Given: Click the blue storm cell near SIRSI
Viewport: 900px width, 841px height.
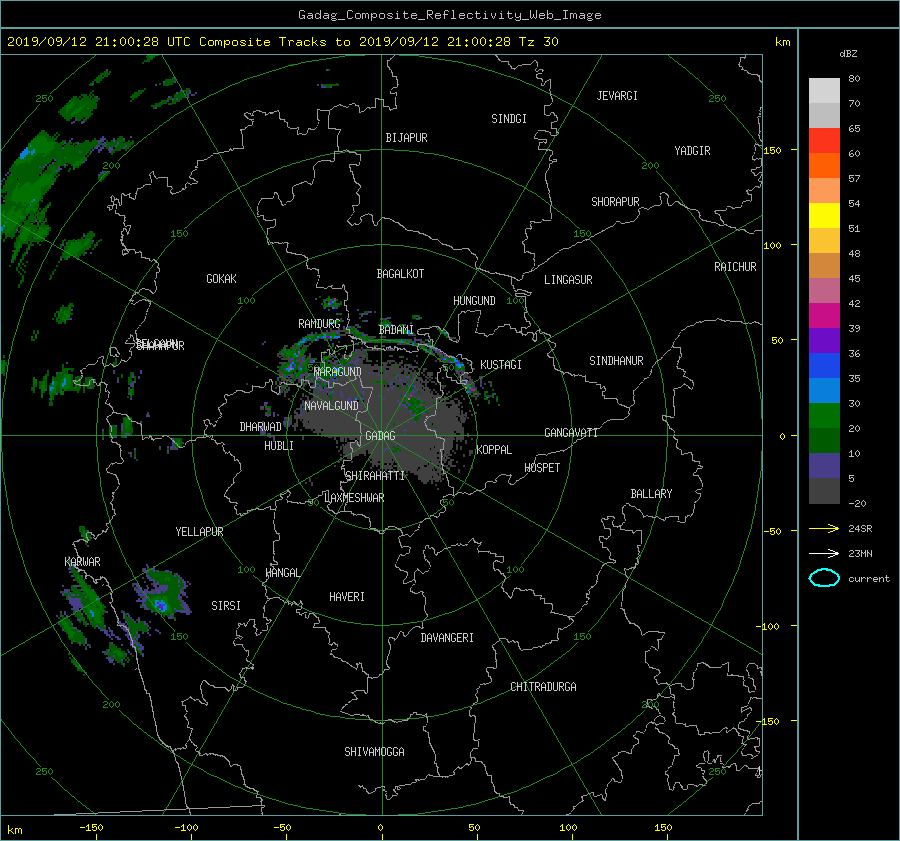Looking at the screenshot, I should pyautogui.click(x=161, y=604).
